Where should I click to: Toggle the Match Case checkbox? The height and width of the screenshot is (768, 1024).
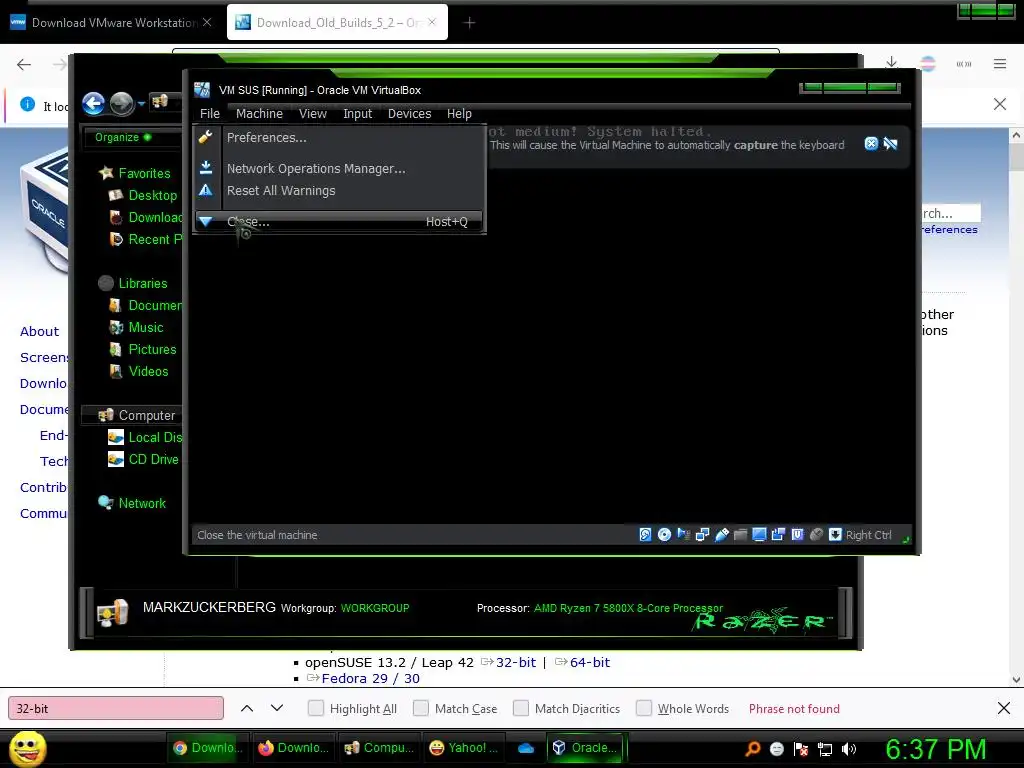point(421,708)
